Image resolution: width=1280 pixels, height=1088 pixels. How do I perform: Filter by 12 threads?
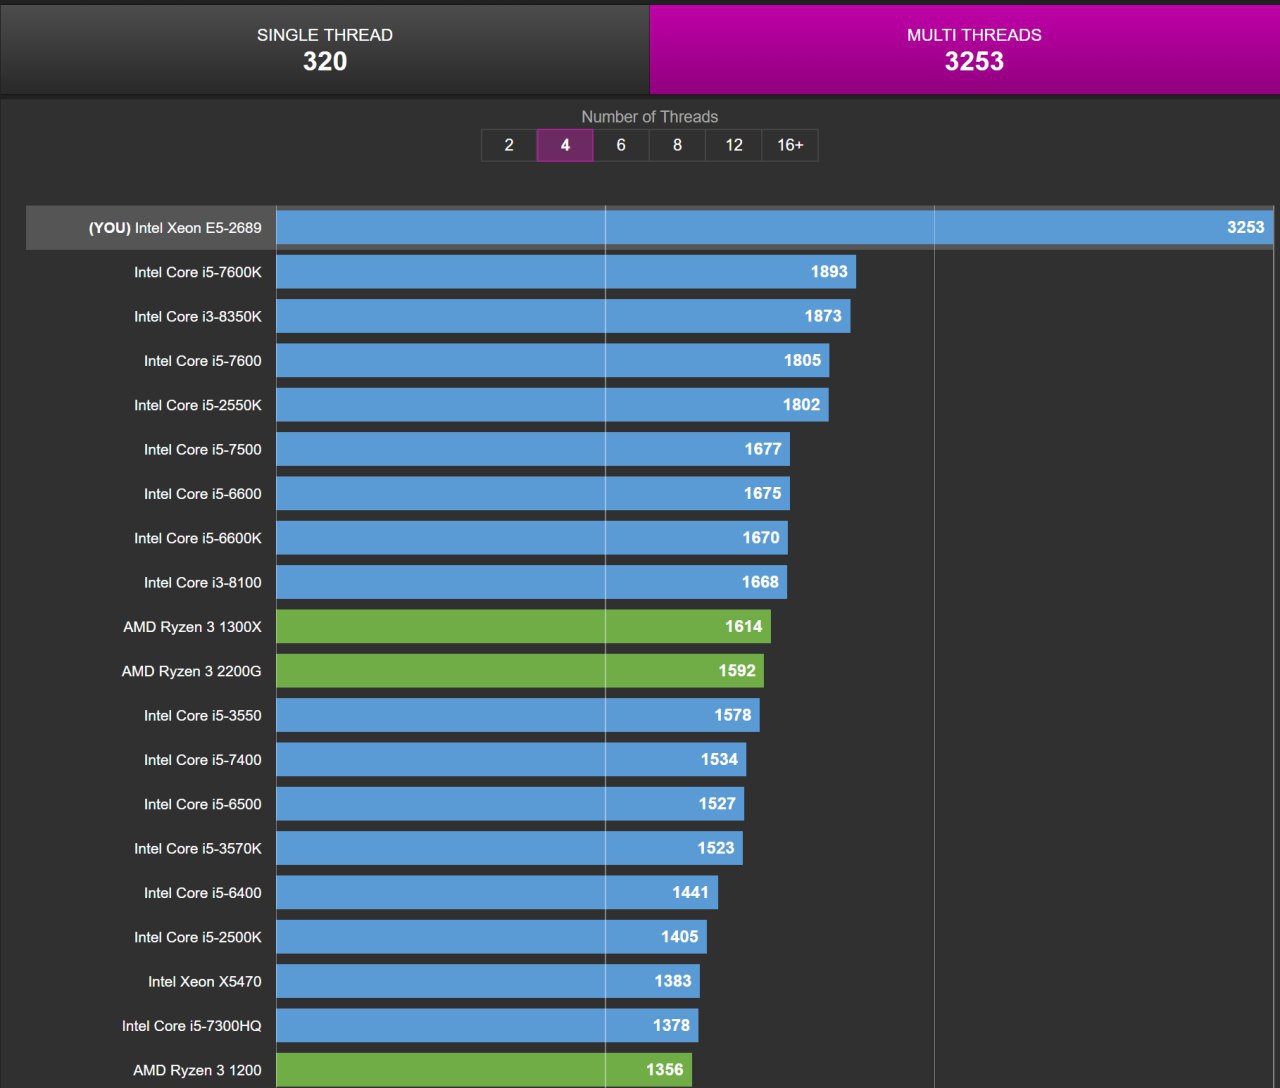734,145
